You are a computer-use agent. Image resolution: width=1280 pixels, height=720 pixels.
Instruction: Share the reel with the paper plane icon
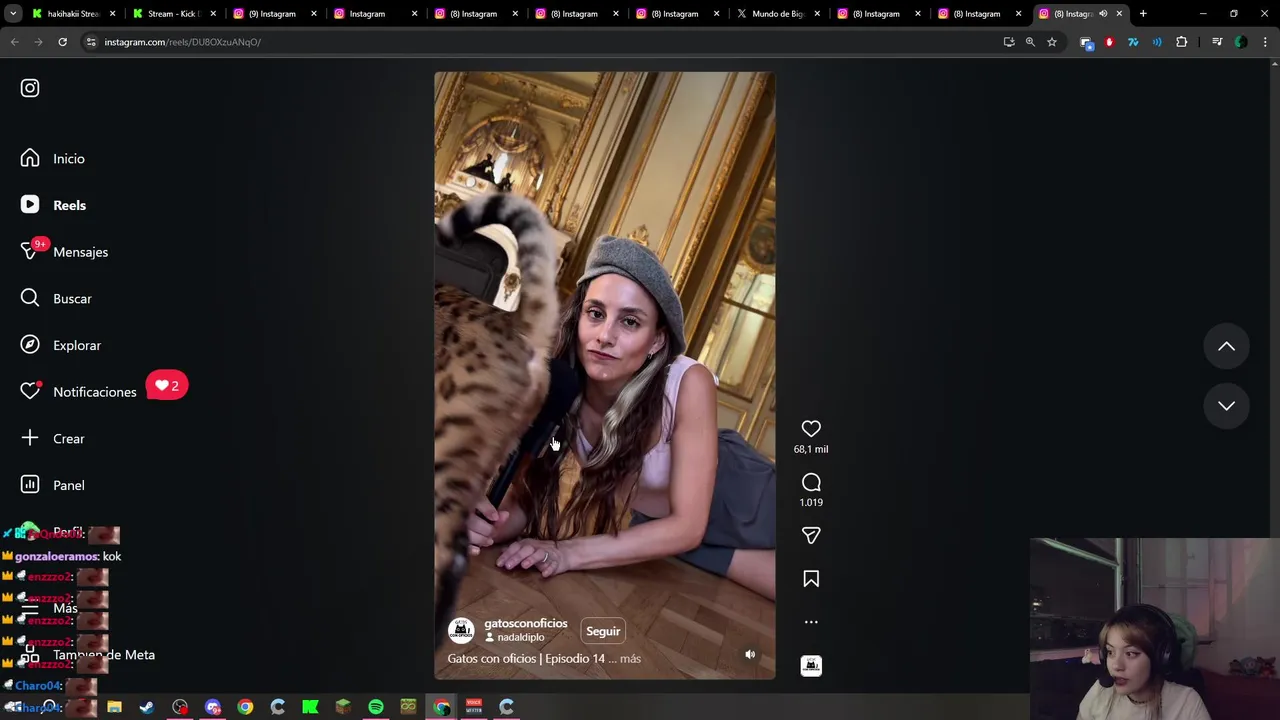(x=811, y=536)
